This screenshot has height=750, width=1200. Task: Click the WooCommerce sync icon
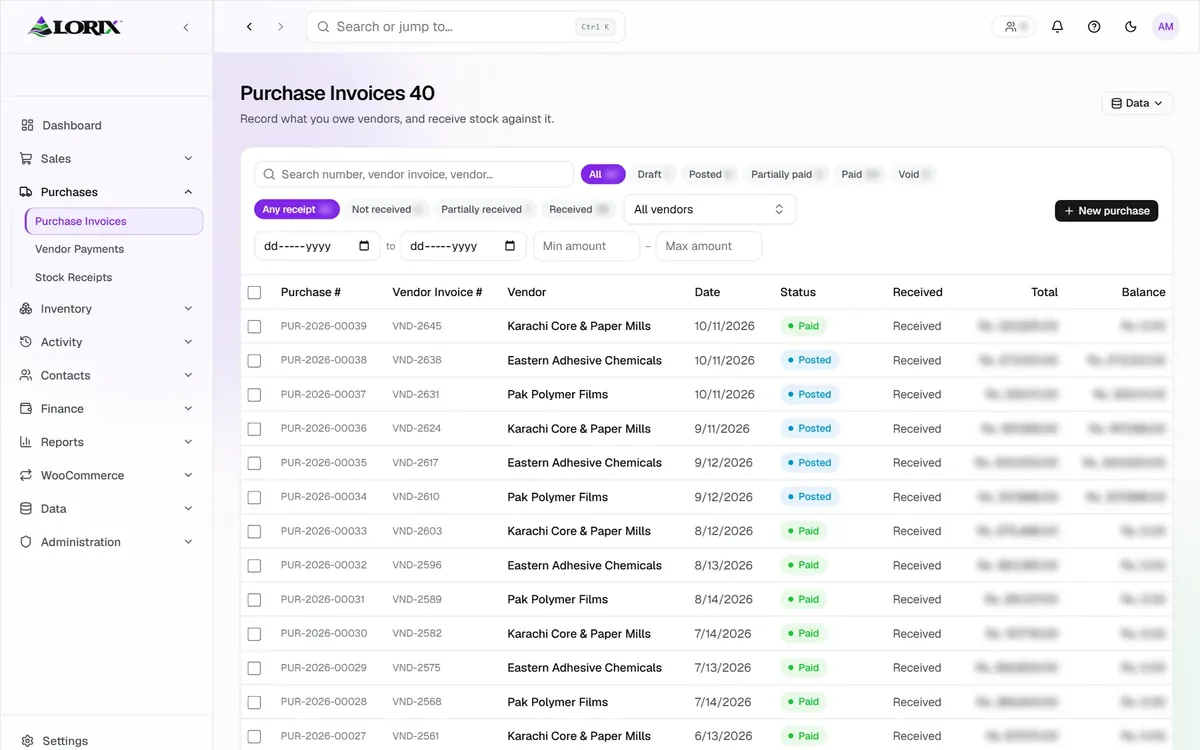point(26,475)
